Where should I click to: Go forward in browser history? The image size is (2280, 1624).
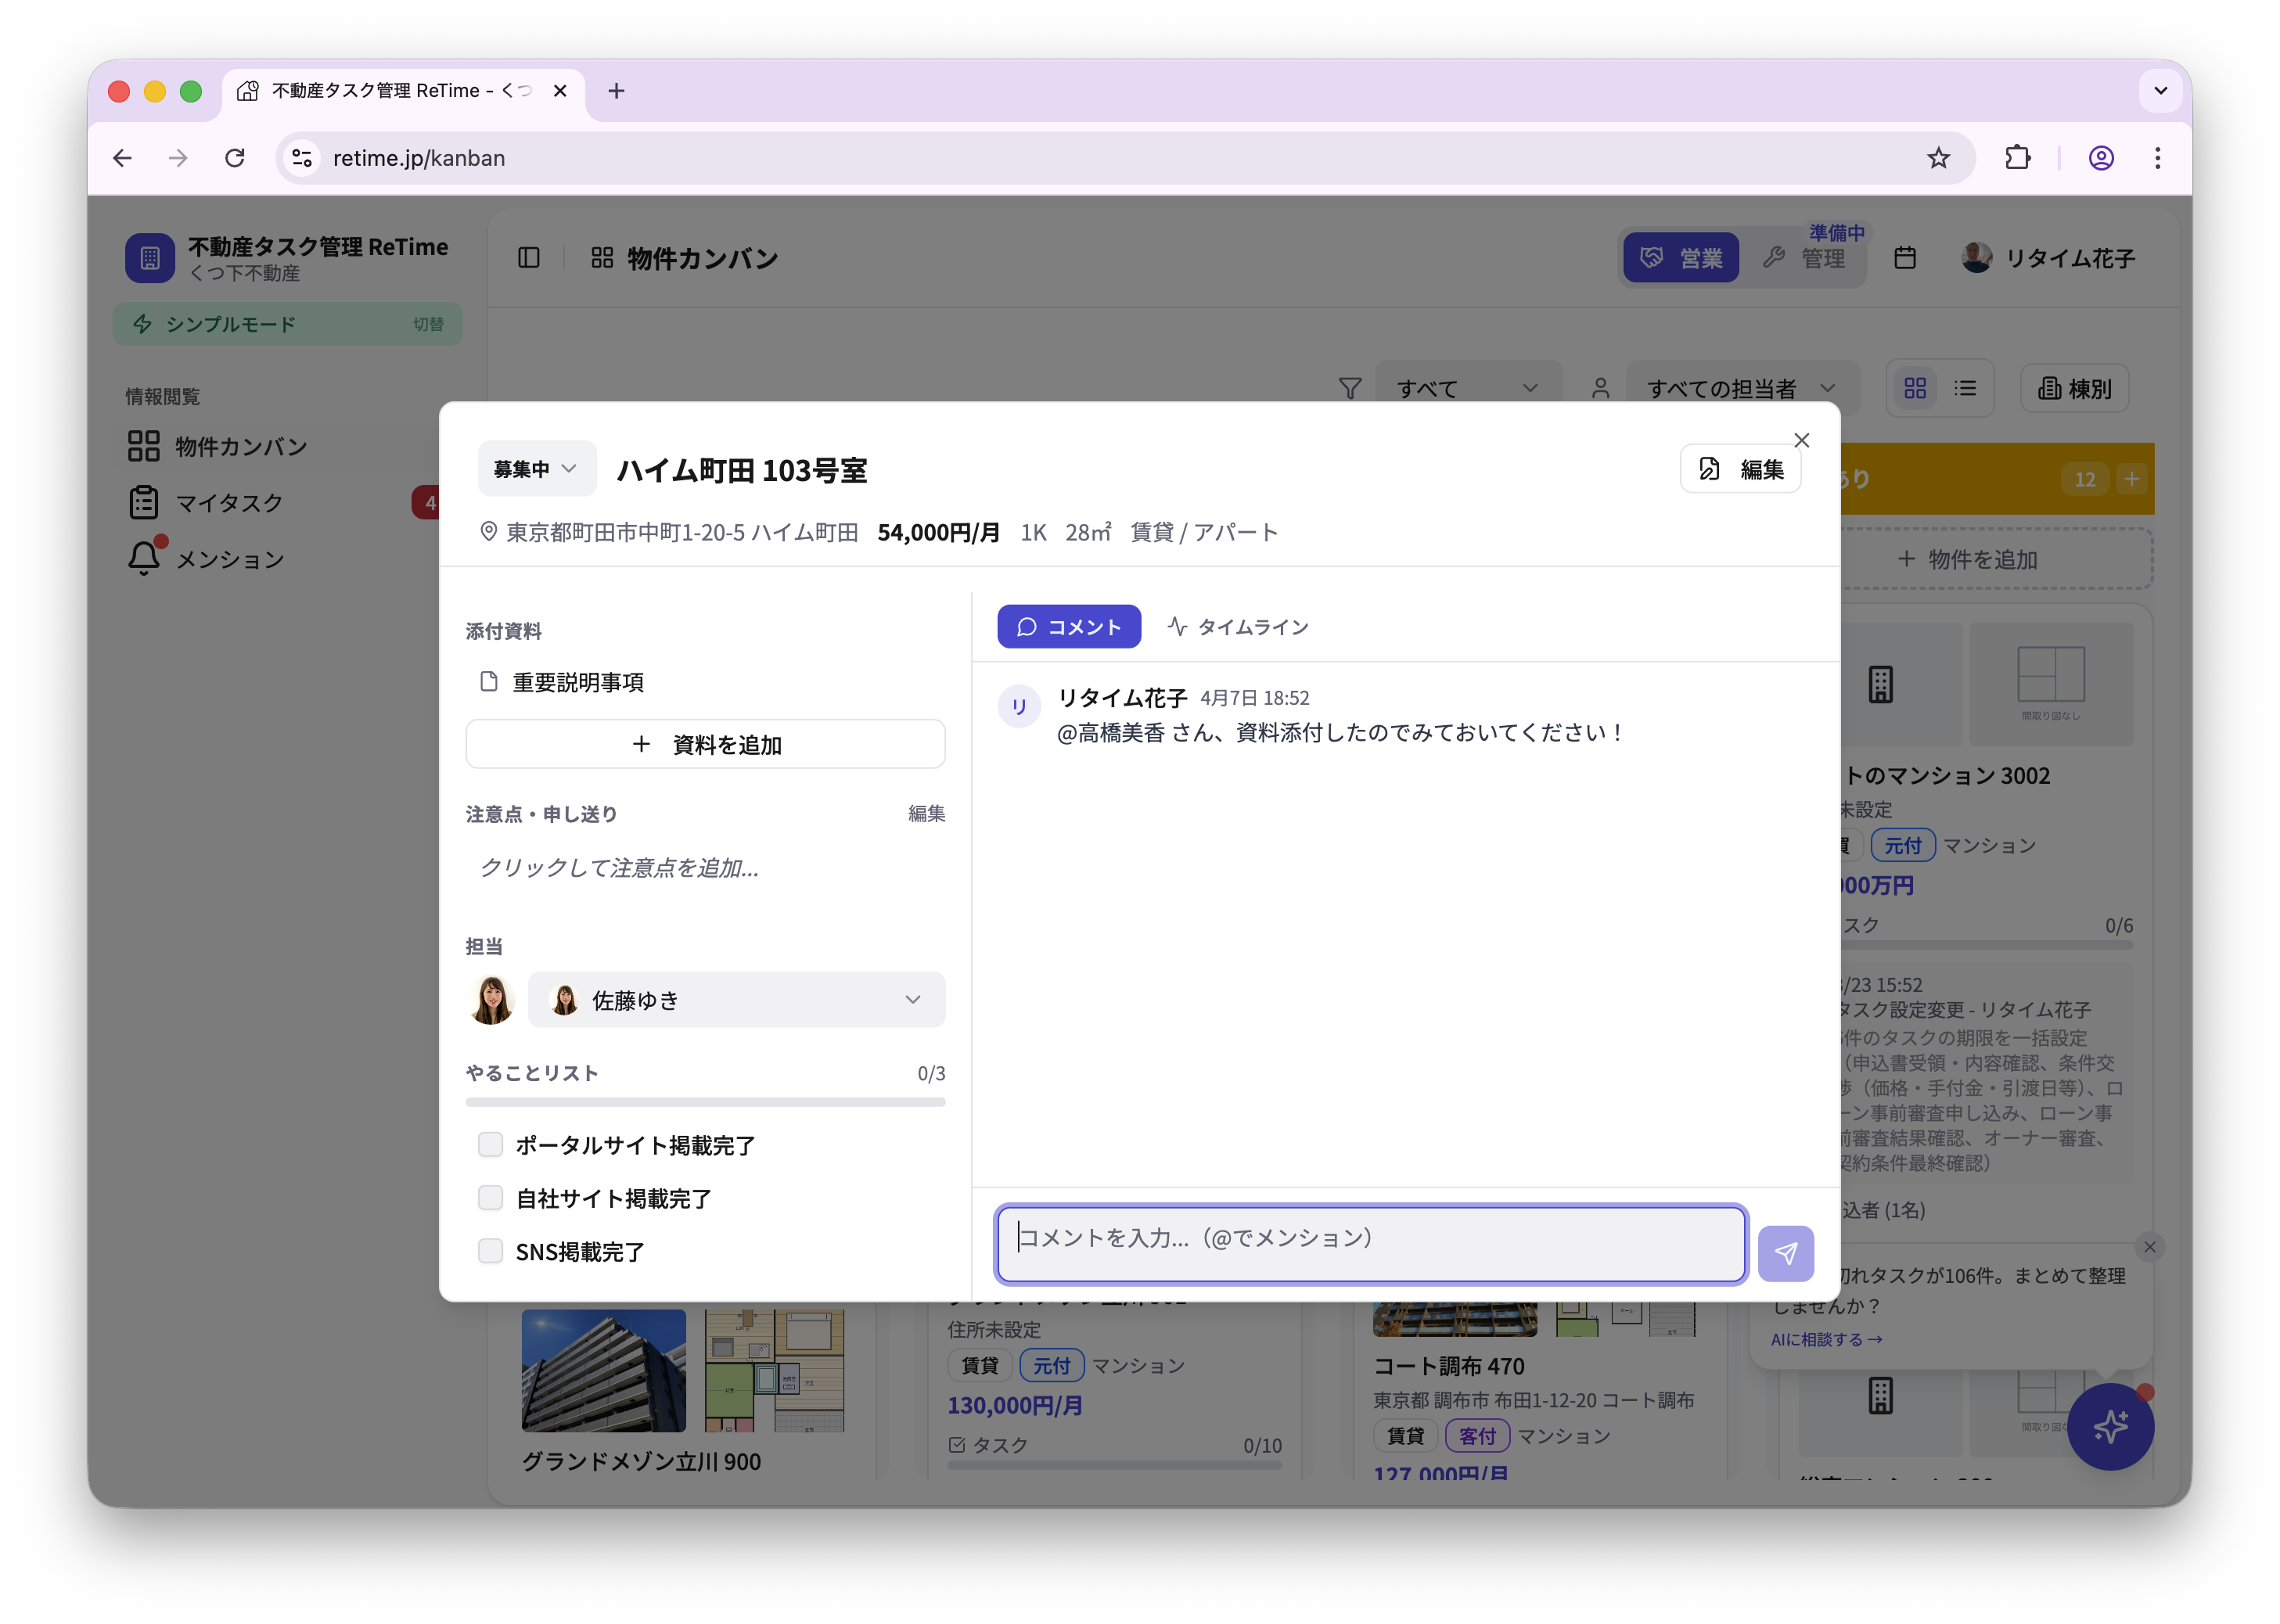tap(178, 158)
